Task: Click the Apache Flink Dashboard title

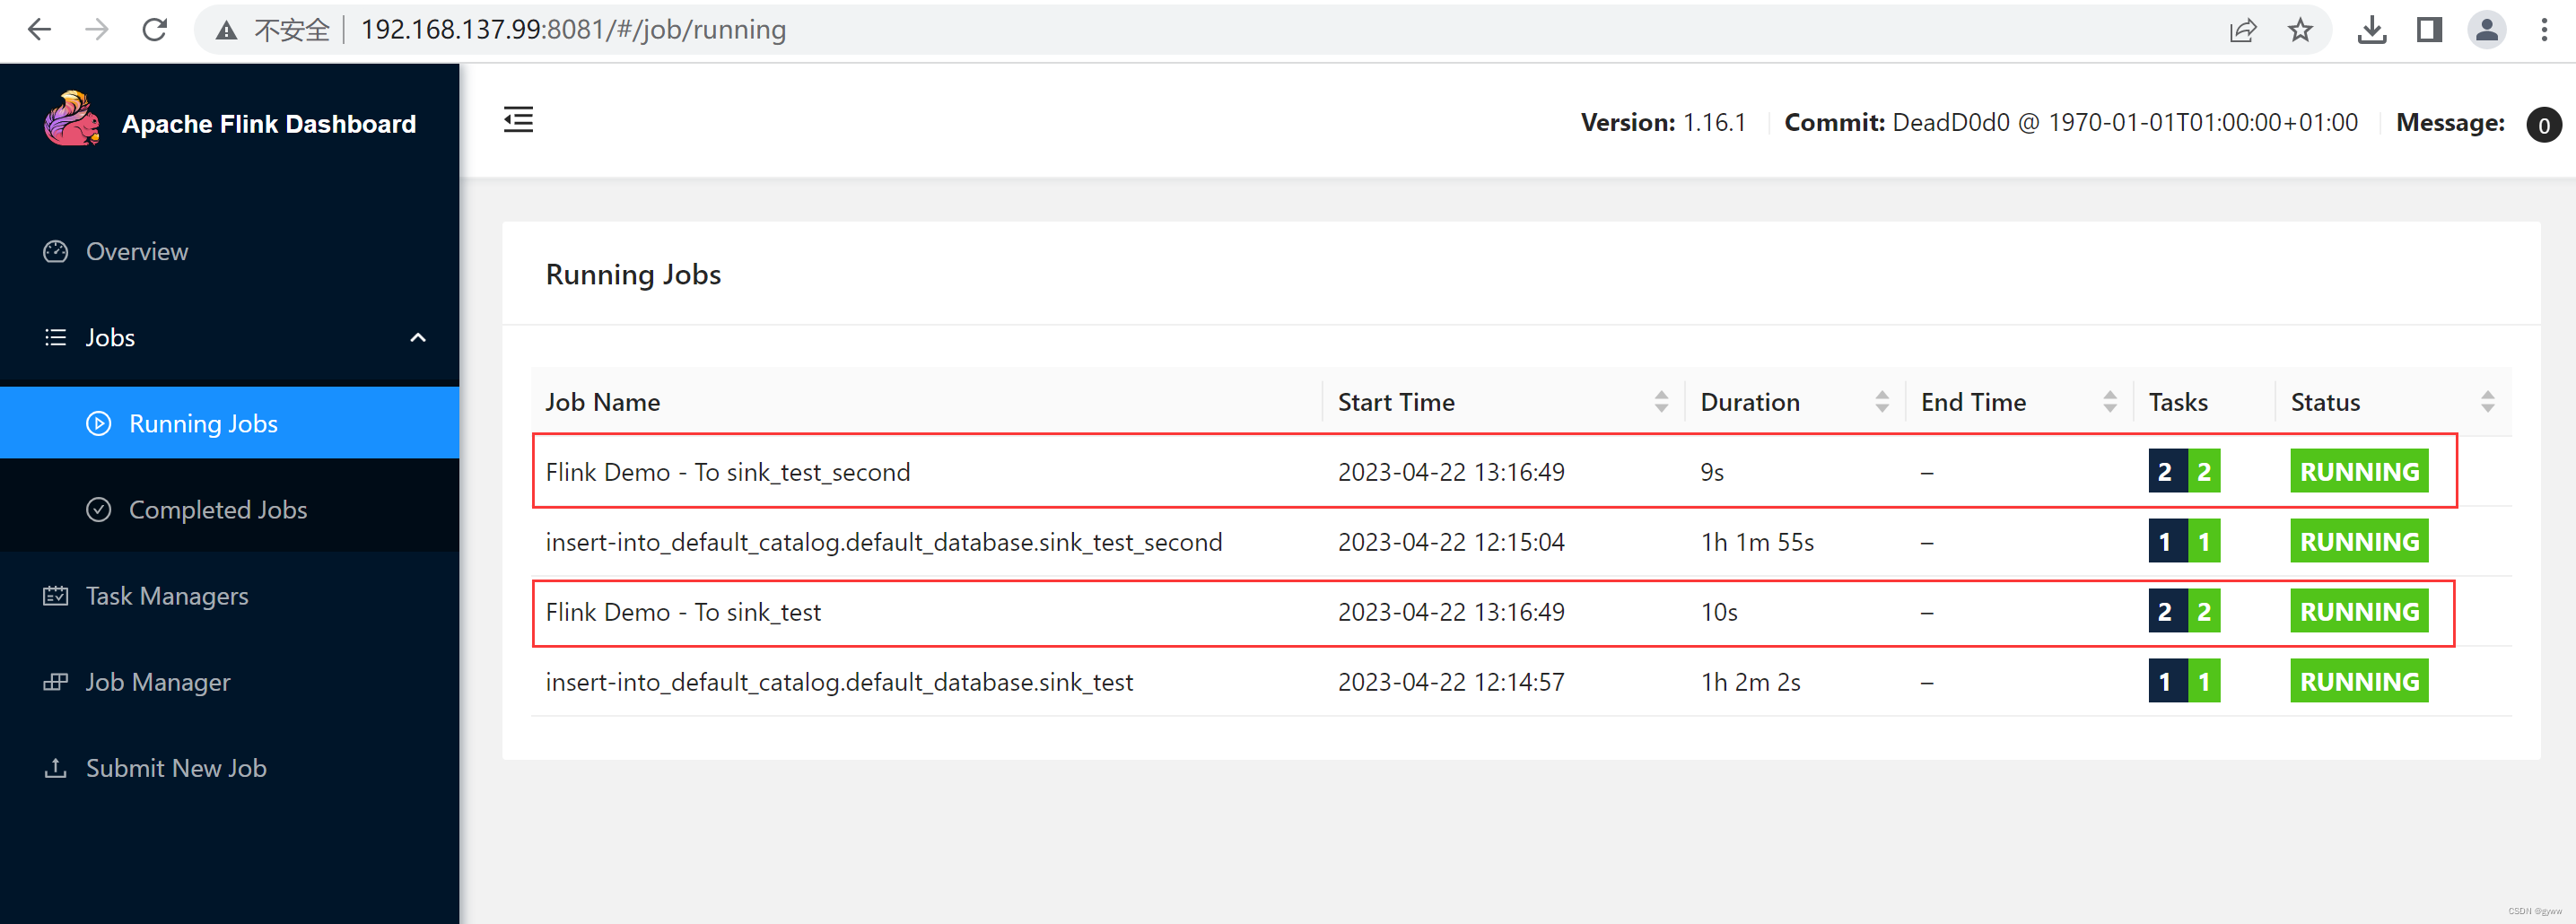Action: click(268, 123)
